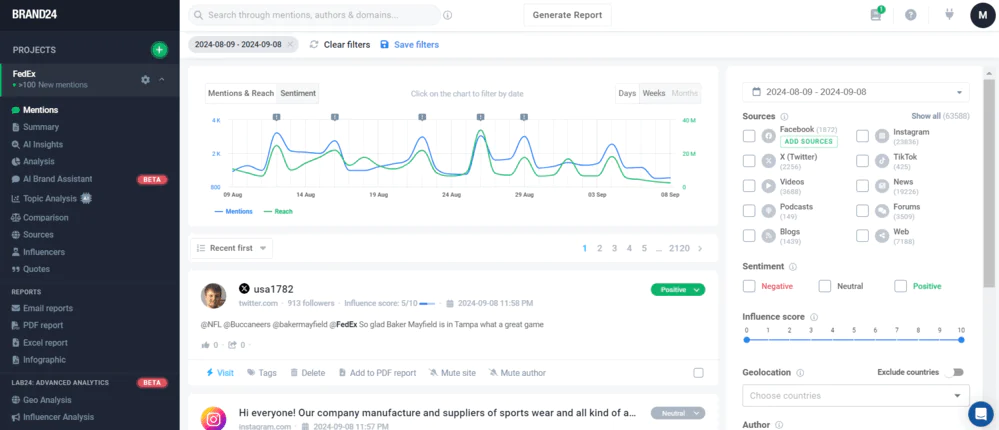Viewport: 999px width, 430px height.
Task: Click the help question mark icon
Action: [x=910, y=15]
